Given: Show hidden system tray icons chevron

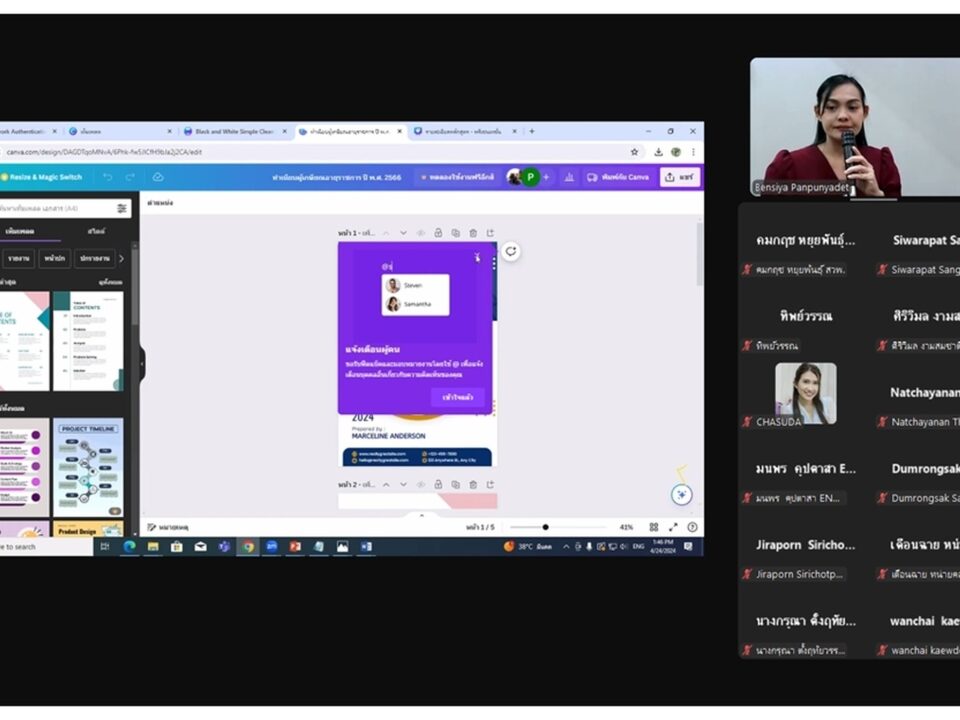Looking at the screenshot, I should click(566, 547).
